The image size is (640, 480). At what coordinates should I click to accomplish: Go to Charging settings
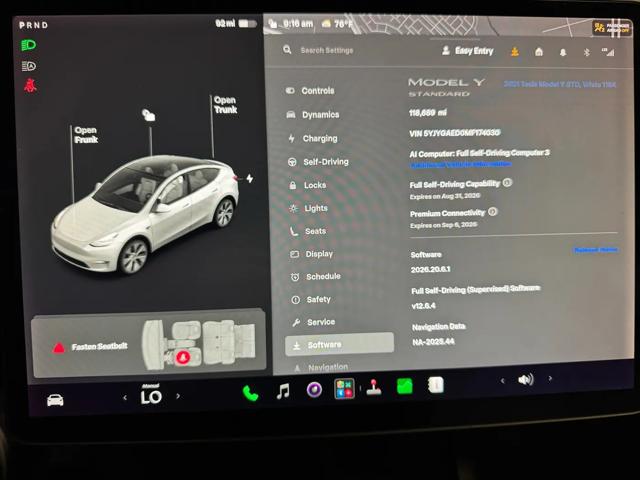(313, 138)
